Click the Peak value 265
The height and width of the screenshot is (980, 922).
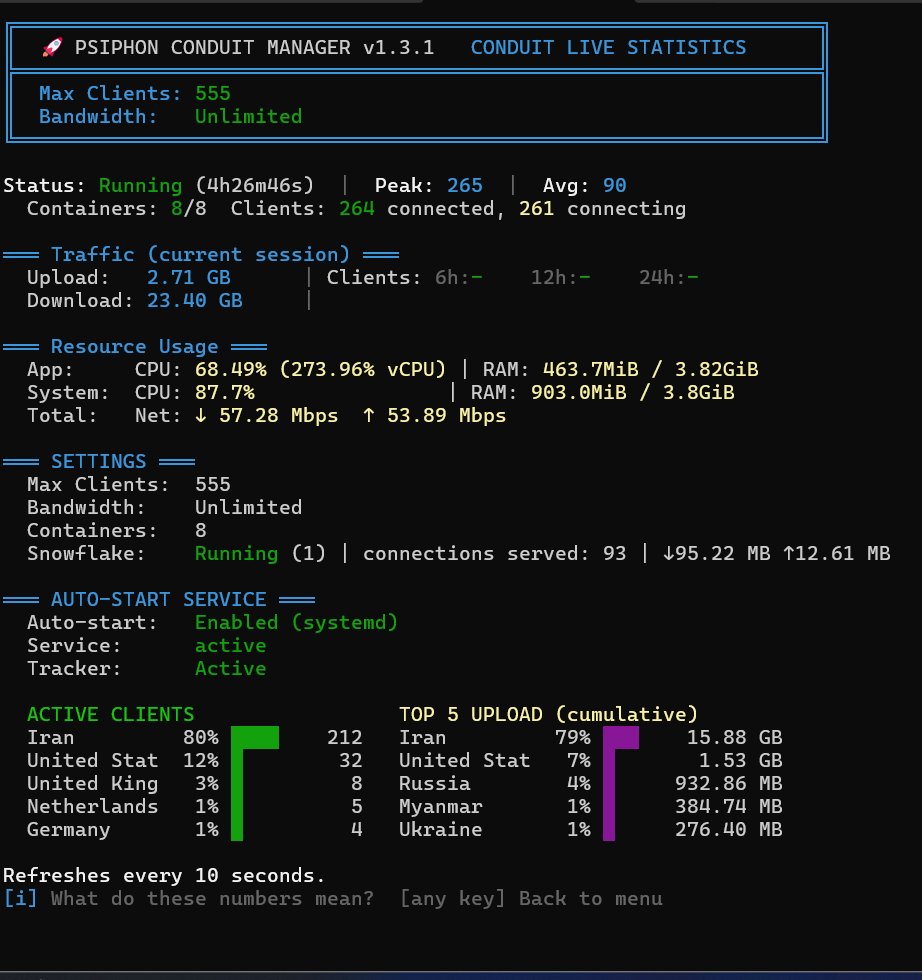464,186
